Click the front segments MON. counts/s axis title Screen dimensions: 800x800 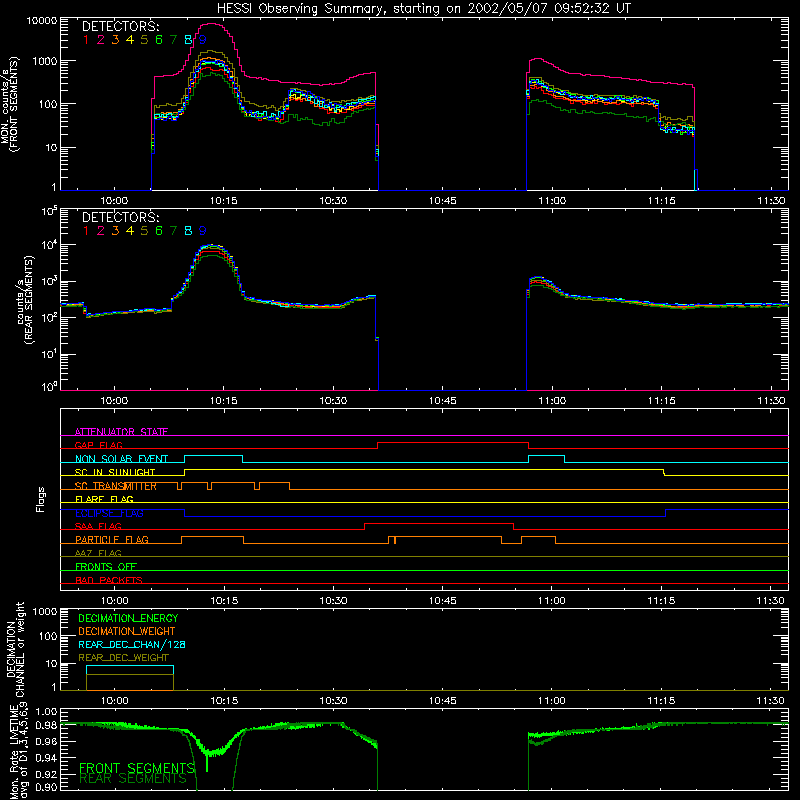[9, 104]
